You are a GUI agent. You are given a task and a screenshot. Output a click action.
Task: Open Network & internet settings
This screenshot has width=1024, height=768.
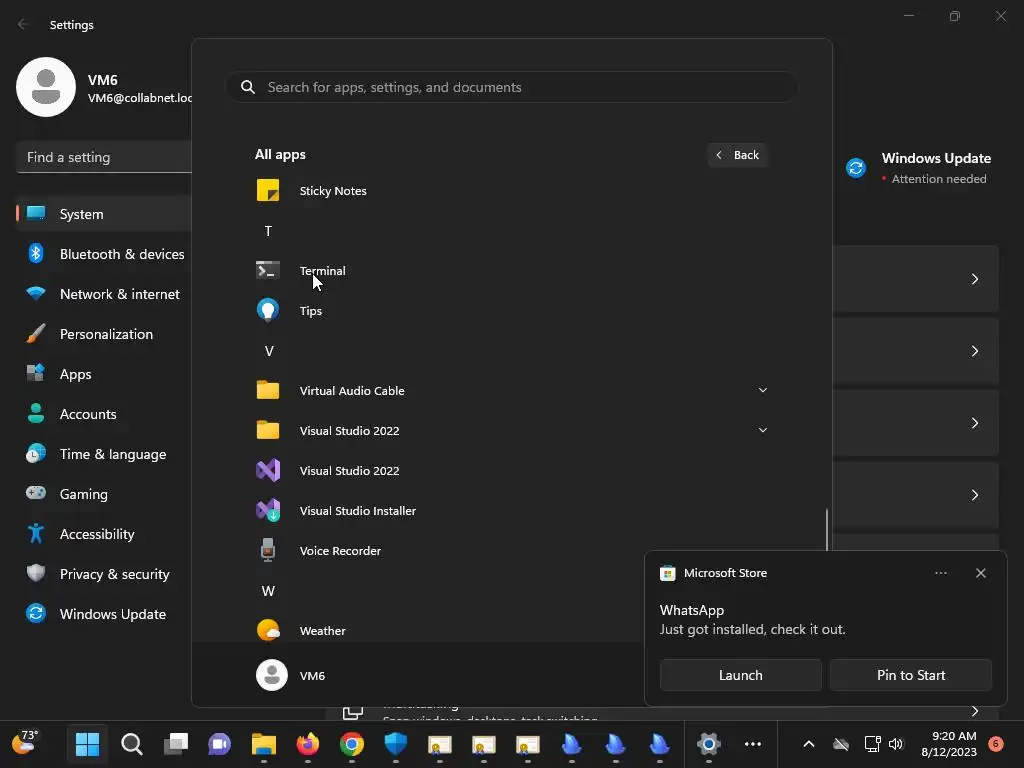(104, 294)
